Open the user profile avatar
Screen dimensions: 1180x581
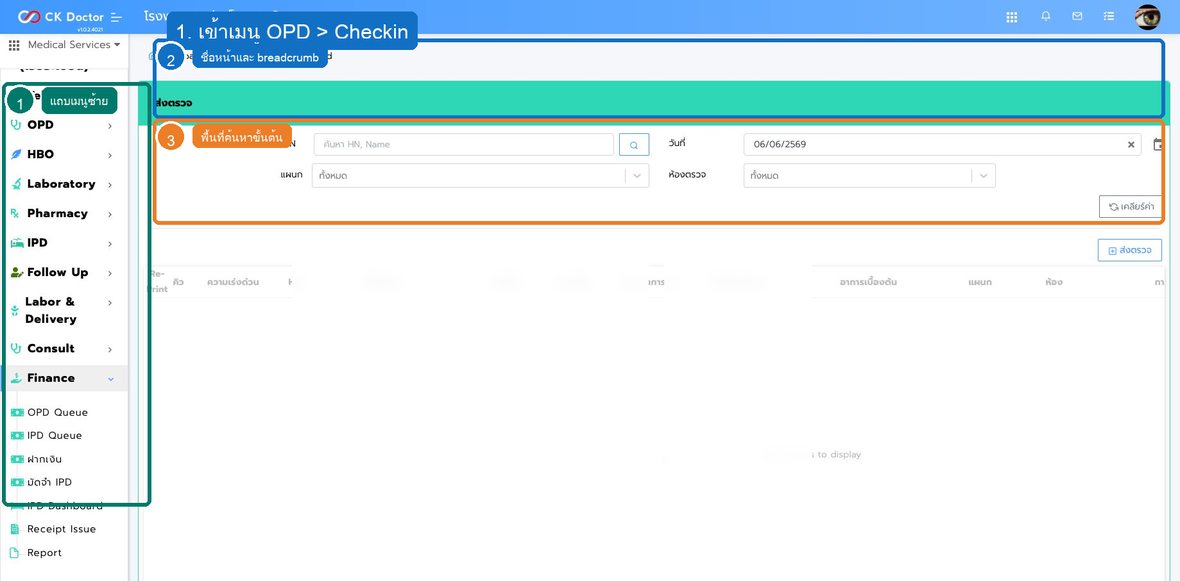(1148, 17)
